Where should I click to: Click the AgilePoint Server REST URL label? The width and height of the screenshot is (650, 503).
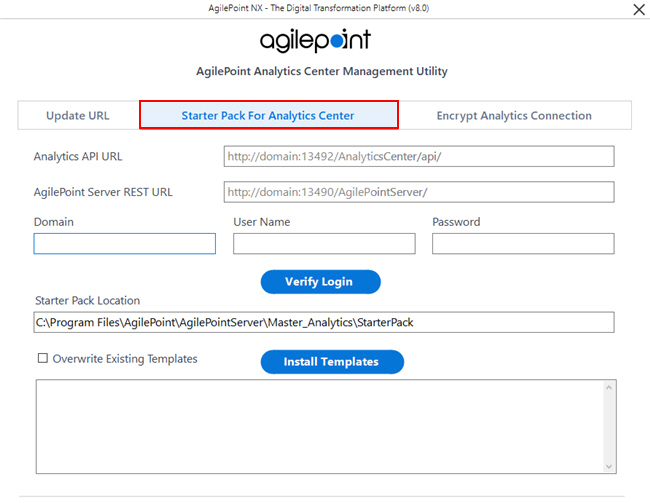[103, 192]
